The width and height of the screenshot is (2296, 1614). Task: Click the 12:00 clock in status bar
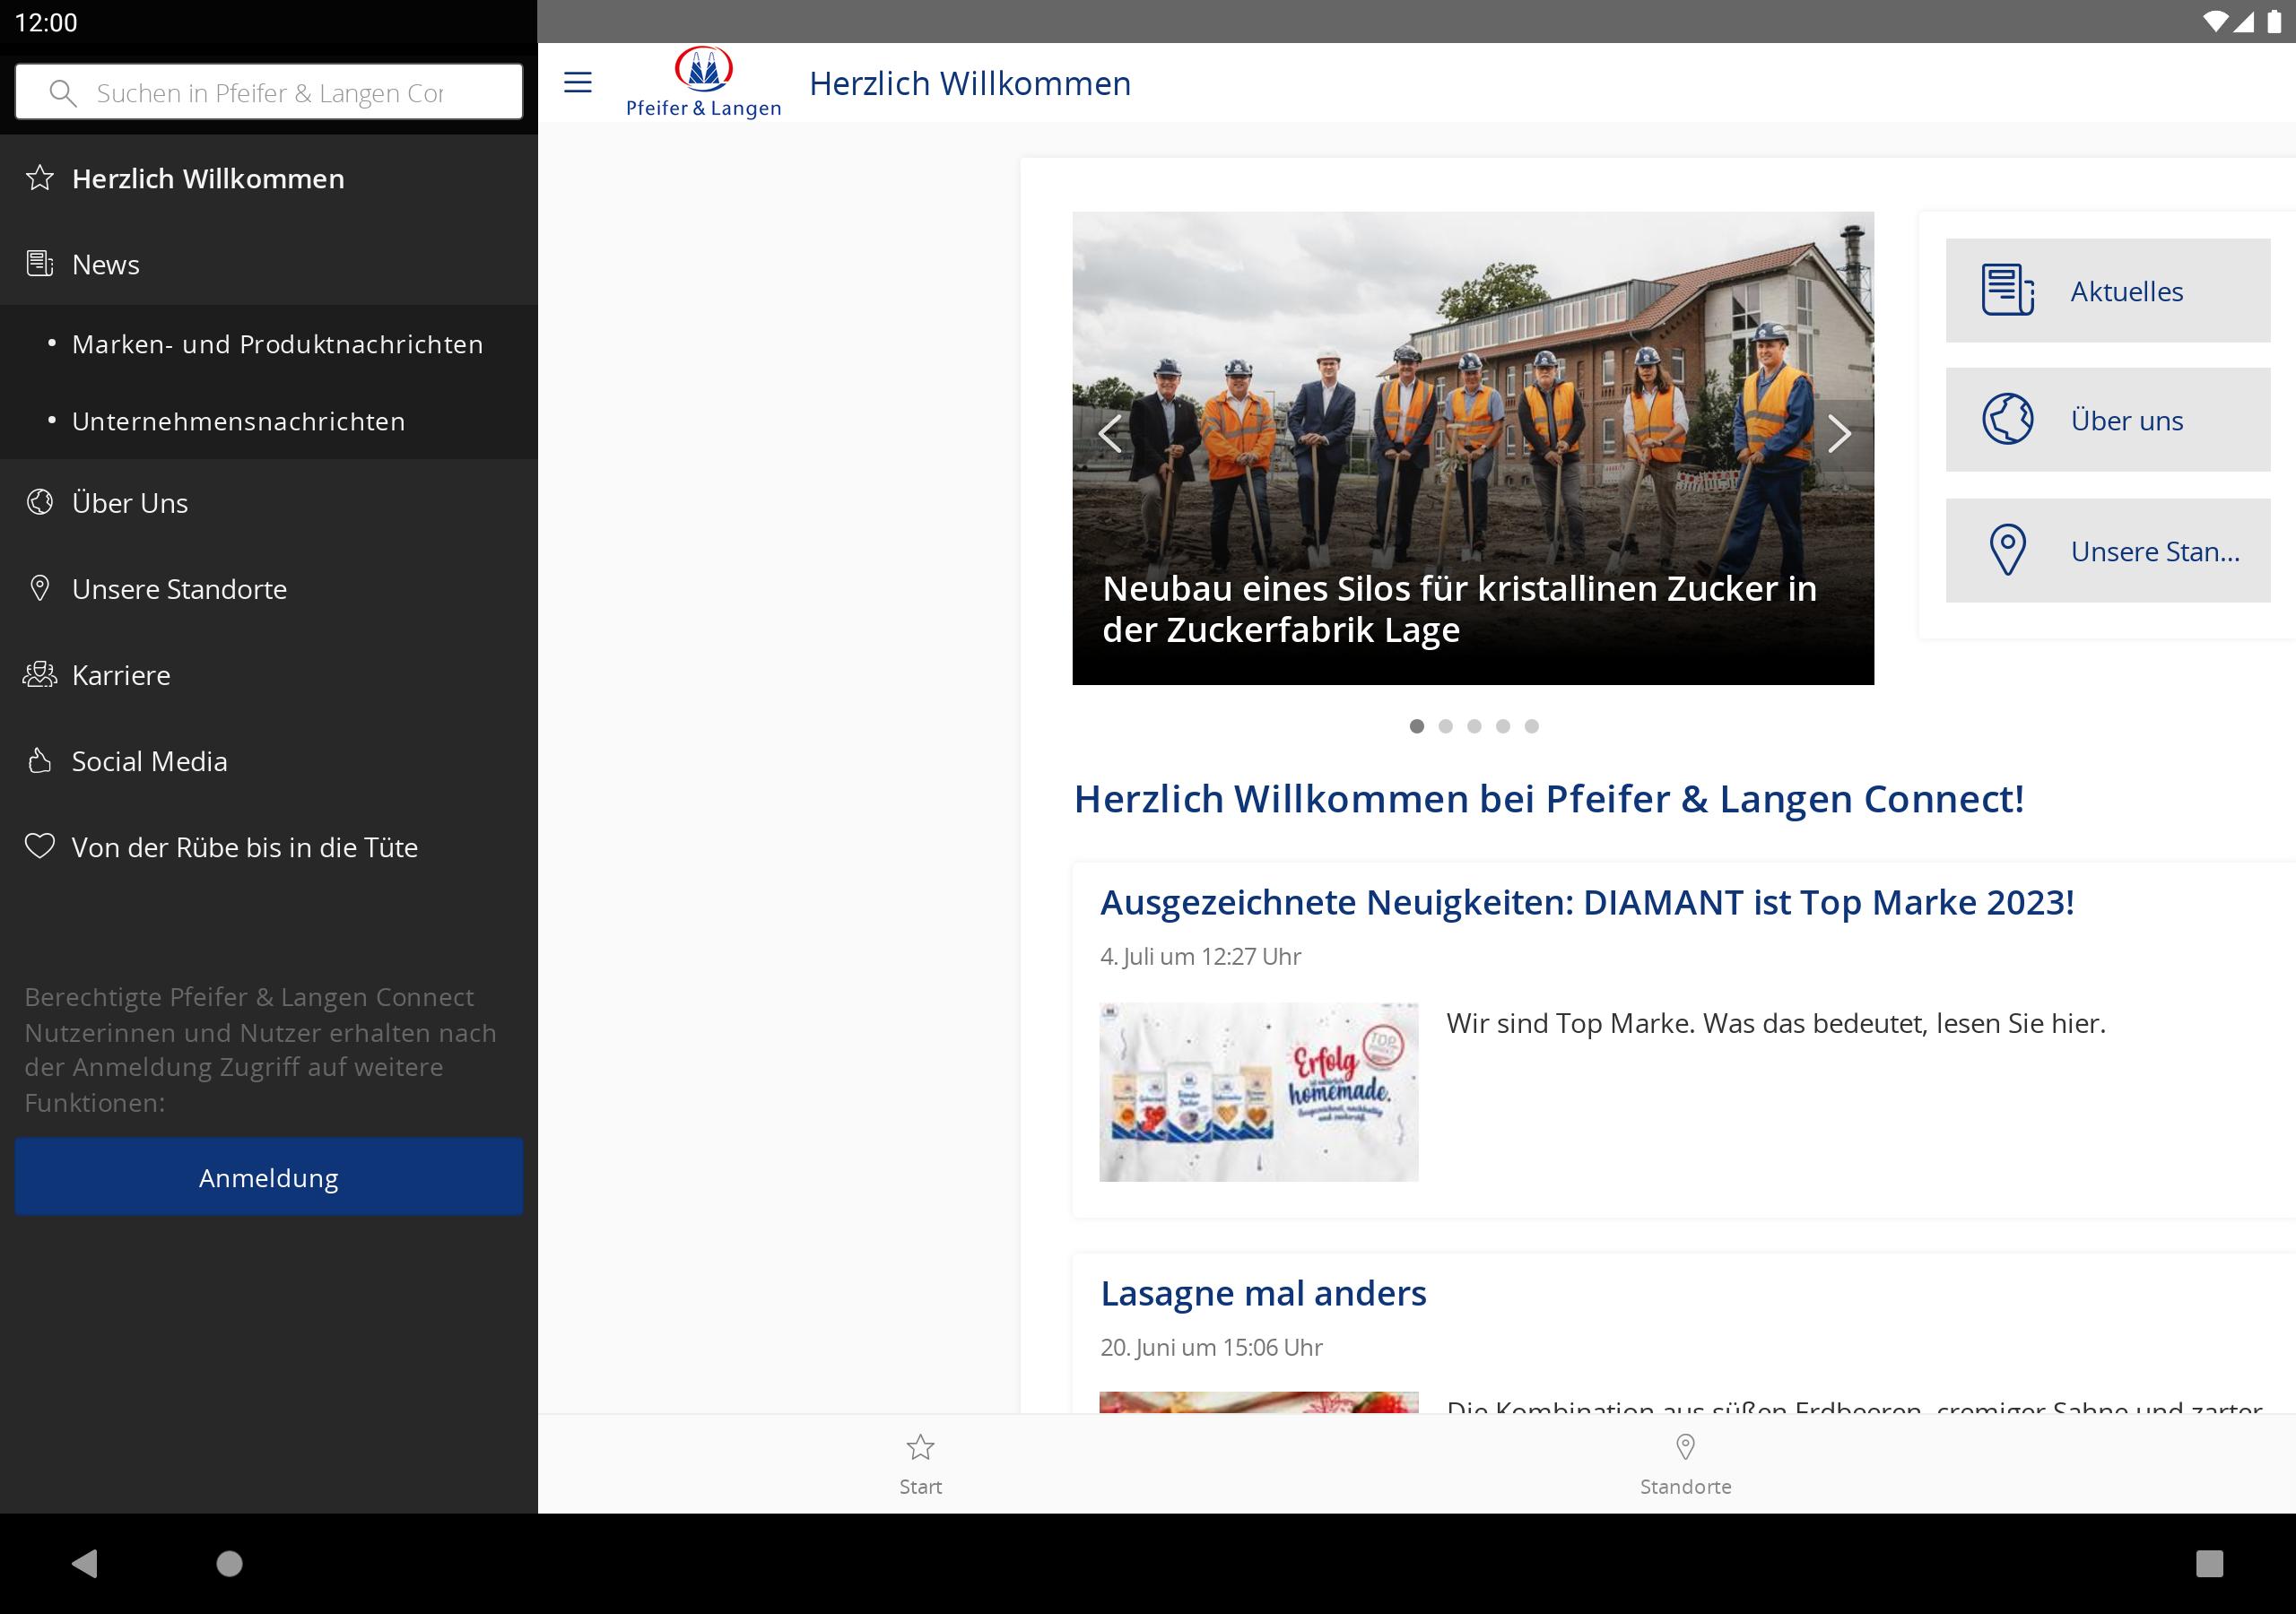pyautogui.click(x=46, y=22)
